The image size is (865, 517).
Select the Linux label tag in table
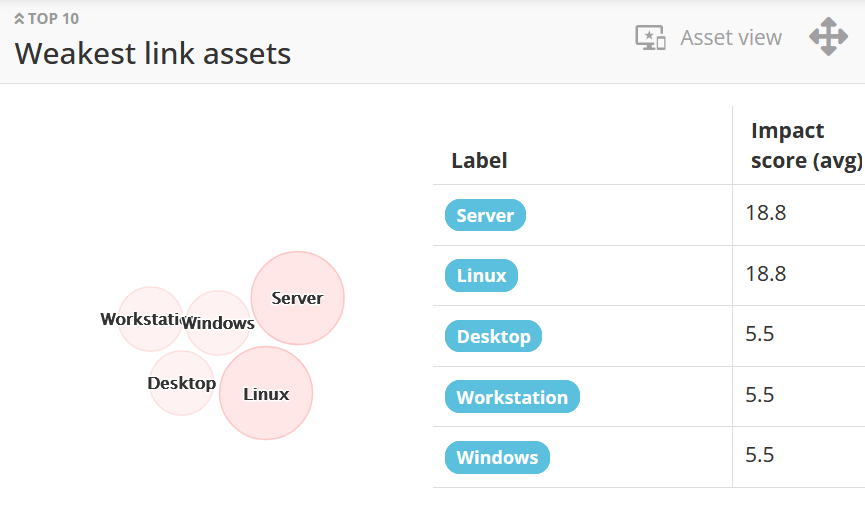click(481, 275)
